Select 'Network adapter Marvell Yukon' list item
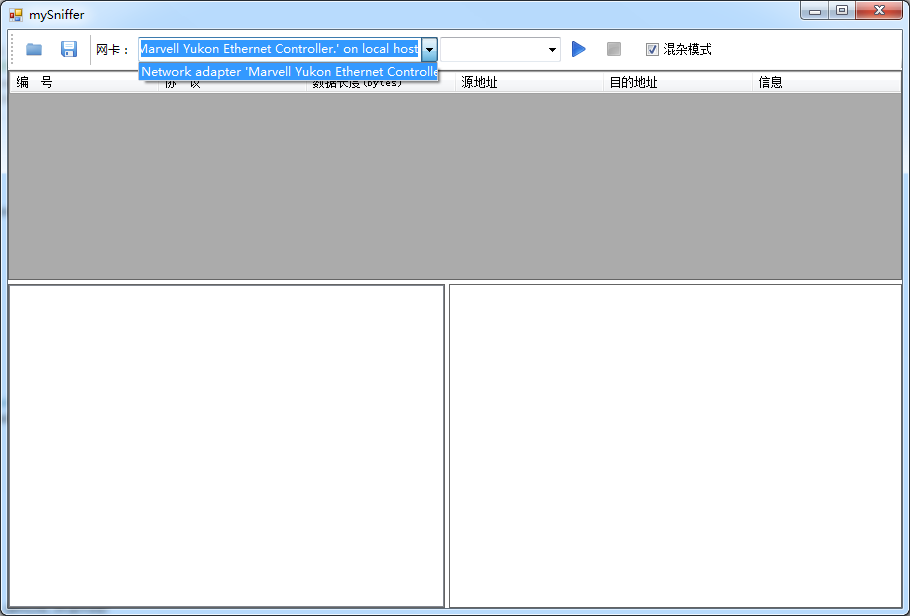910x616 pixels. pyautogui.click(x=288, y=71)
